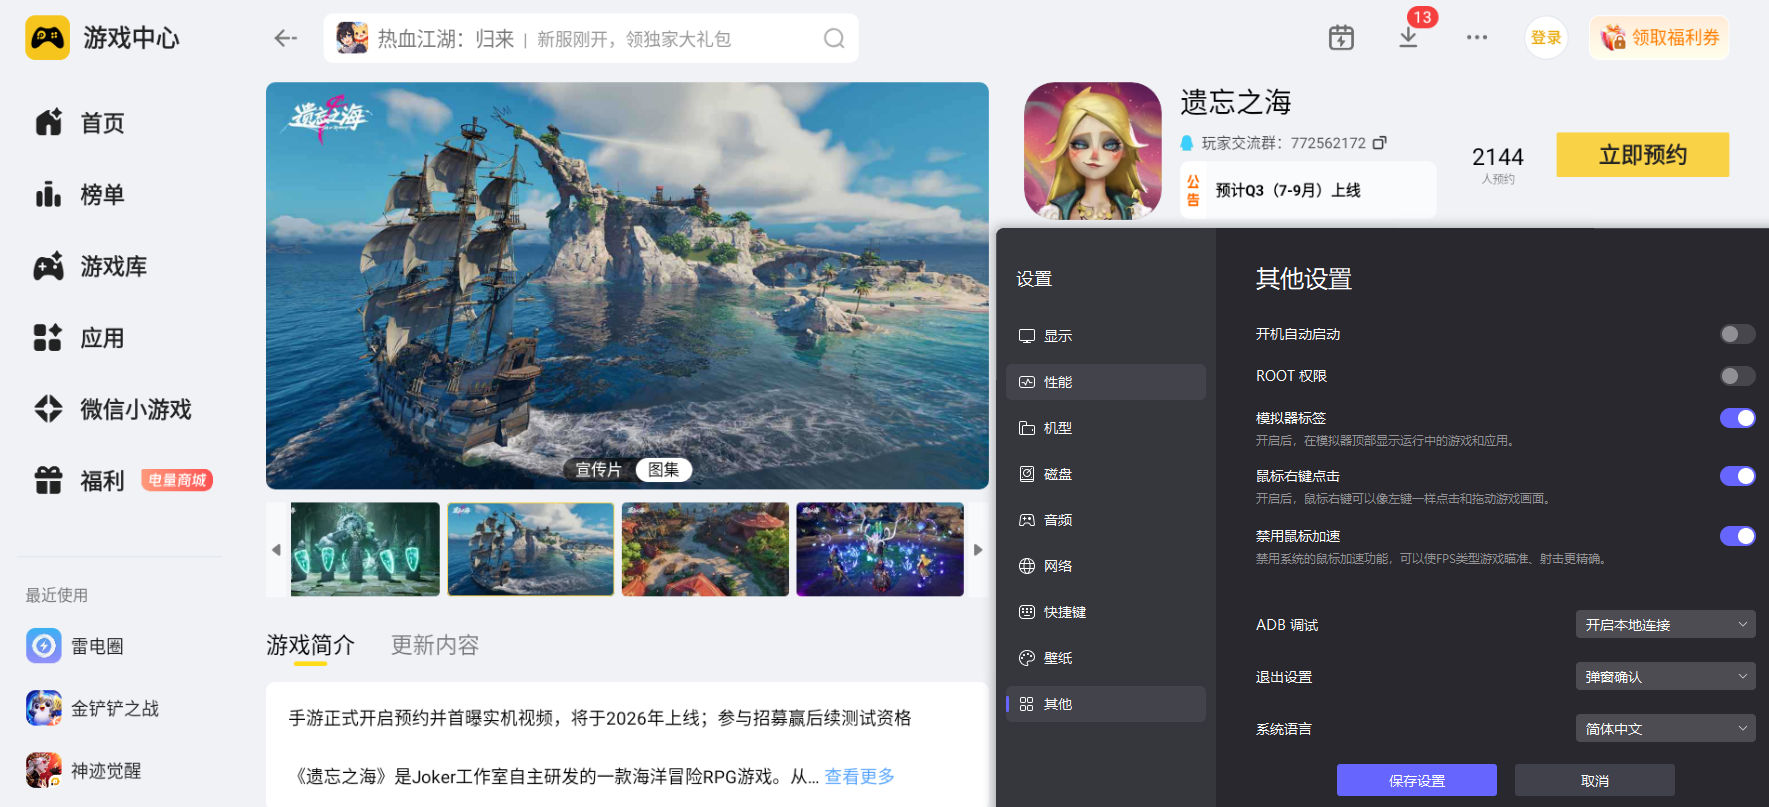Open 神迹觉醒 from recently used
This screenshot has width=1769, height=807.
point(84,770)
